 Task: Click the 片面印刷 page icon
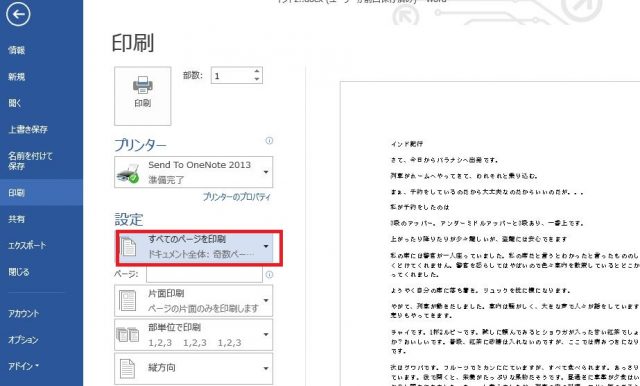127,301
